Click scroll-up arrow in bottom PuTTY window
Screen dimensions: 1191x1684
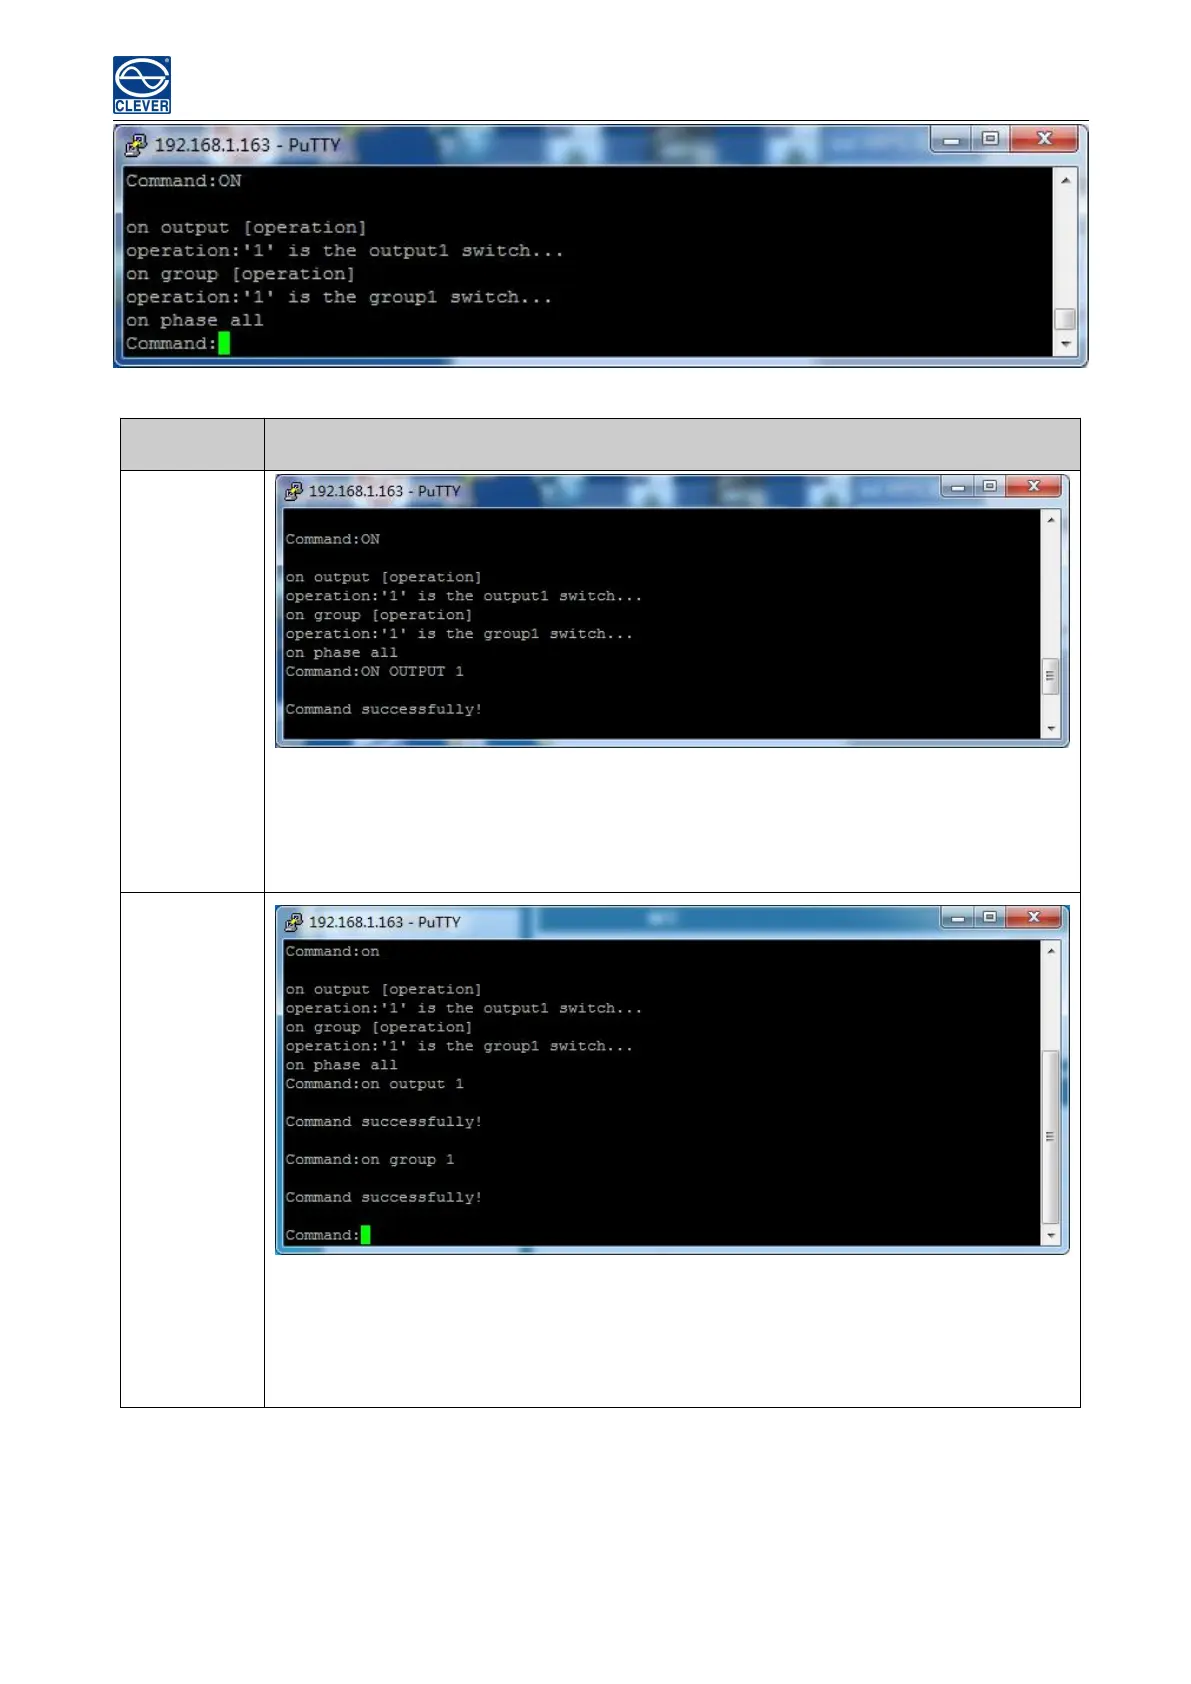(1050, 951)
